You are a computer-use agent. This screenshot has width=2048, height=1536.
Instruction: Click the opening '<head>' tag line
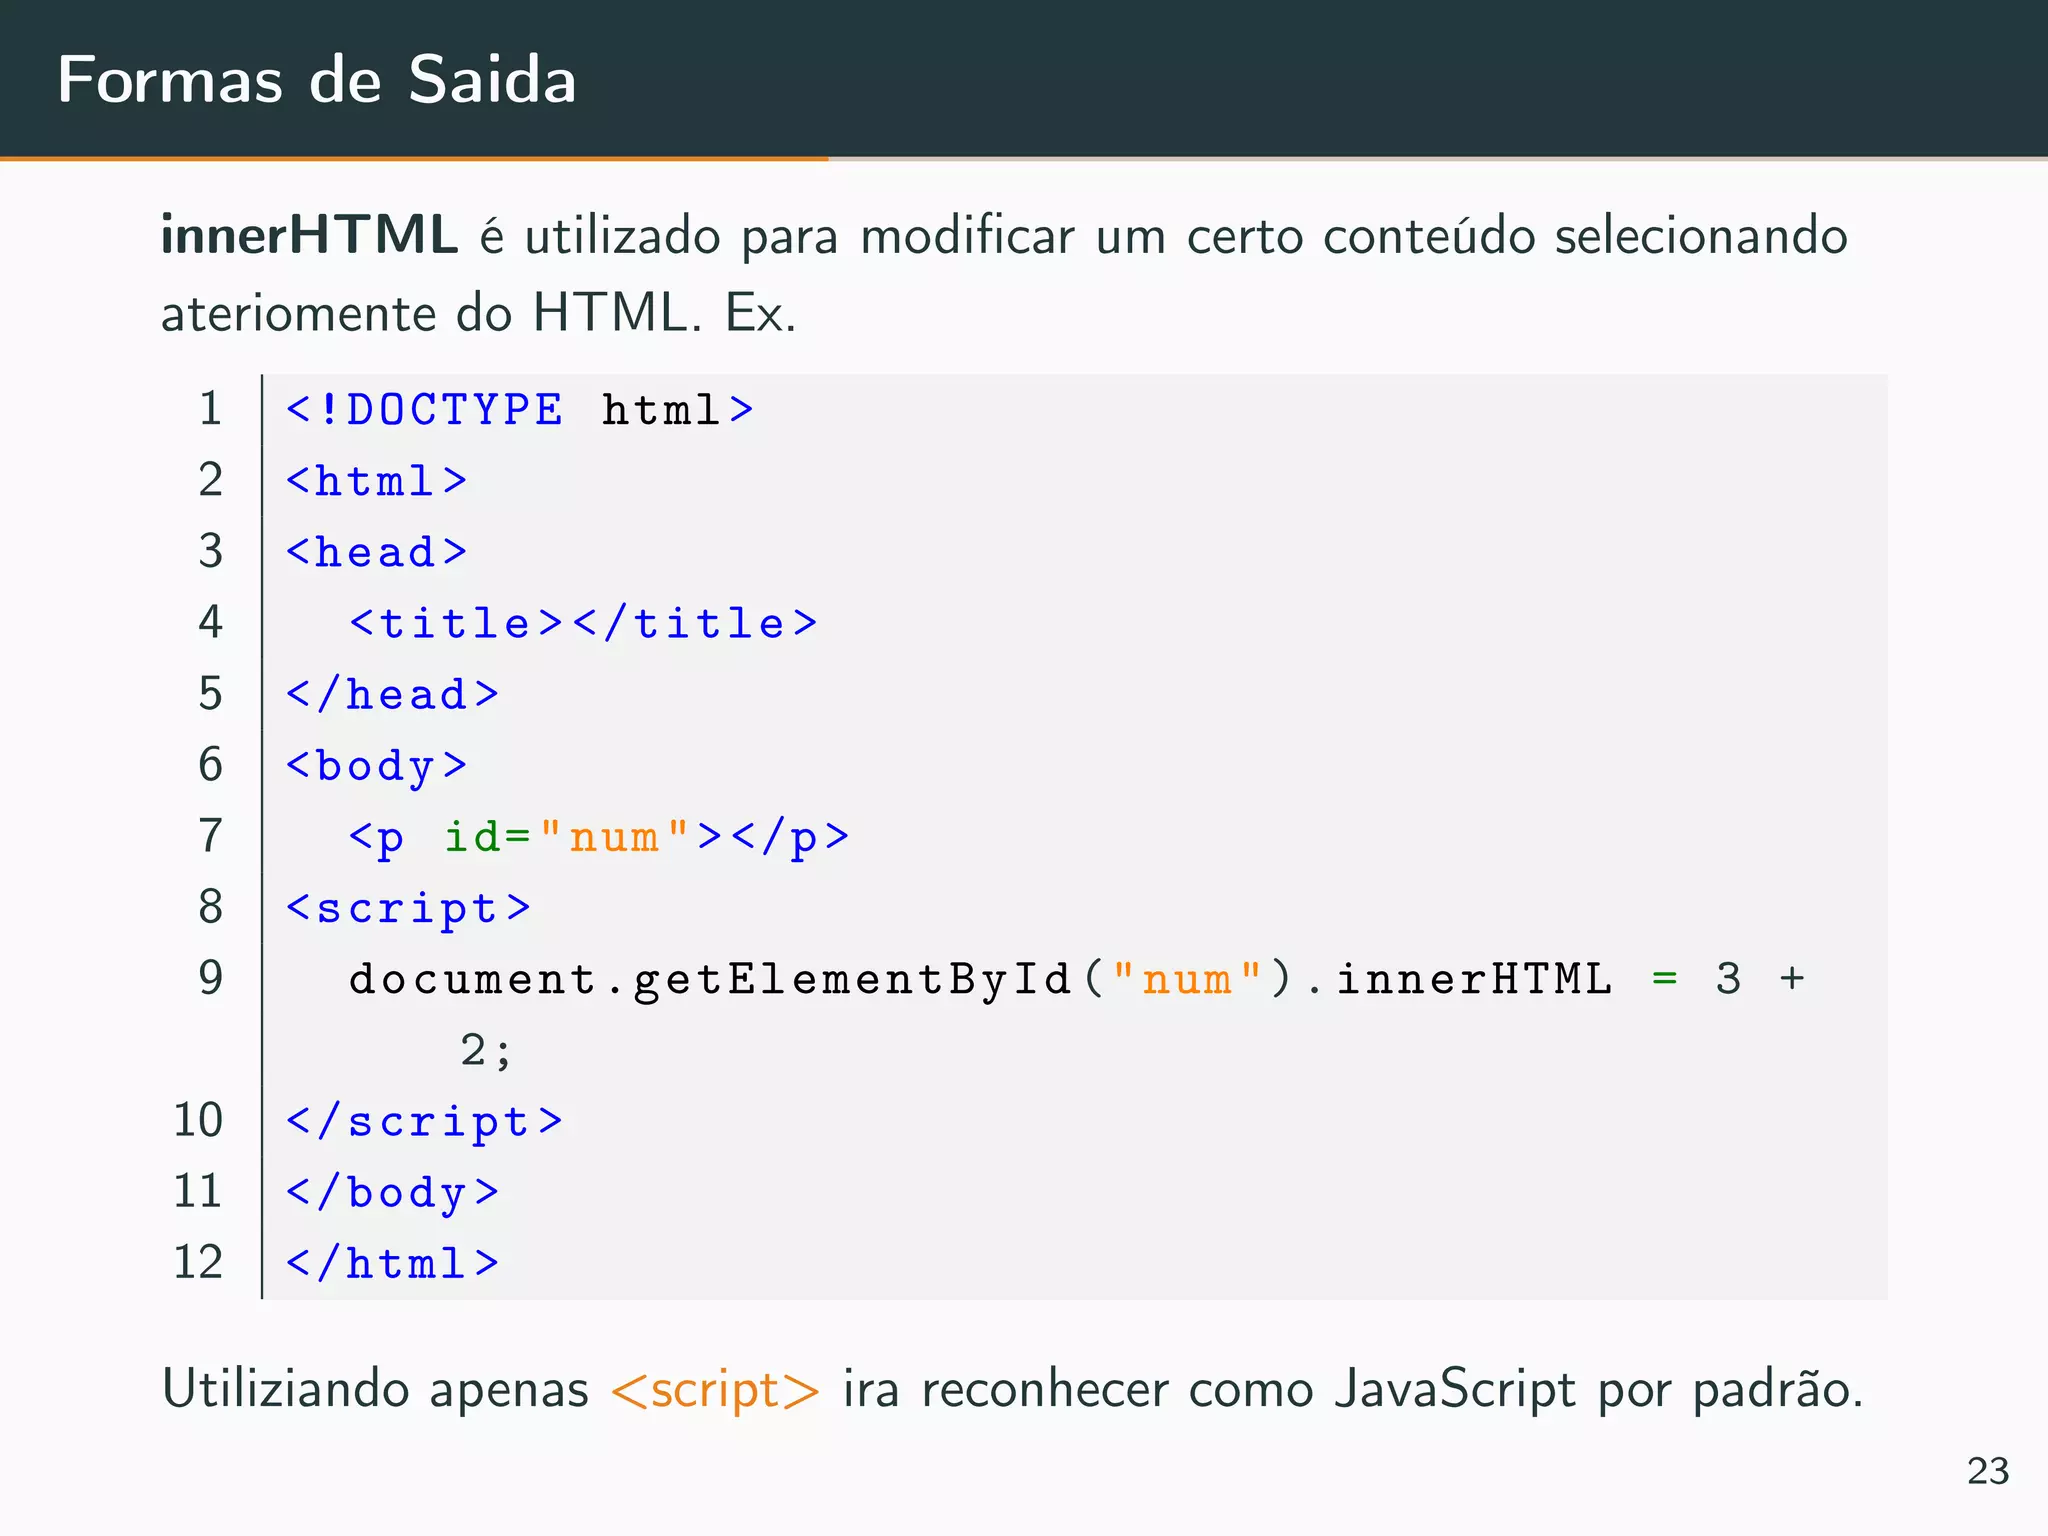pos(376,552)
